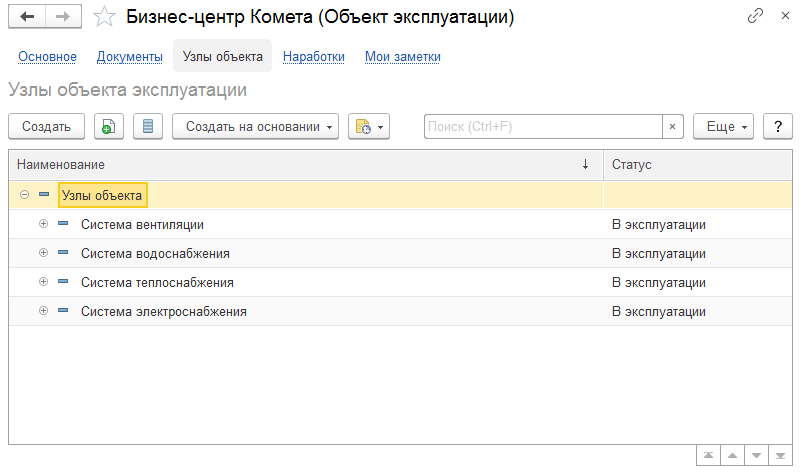Open the Еще menu

(x=723, y=127)
